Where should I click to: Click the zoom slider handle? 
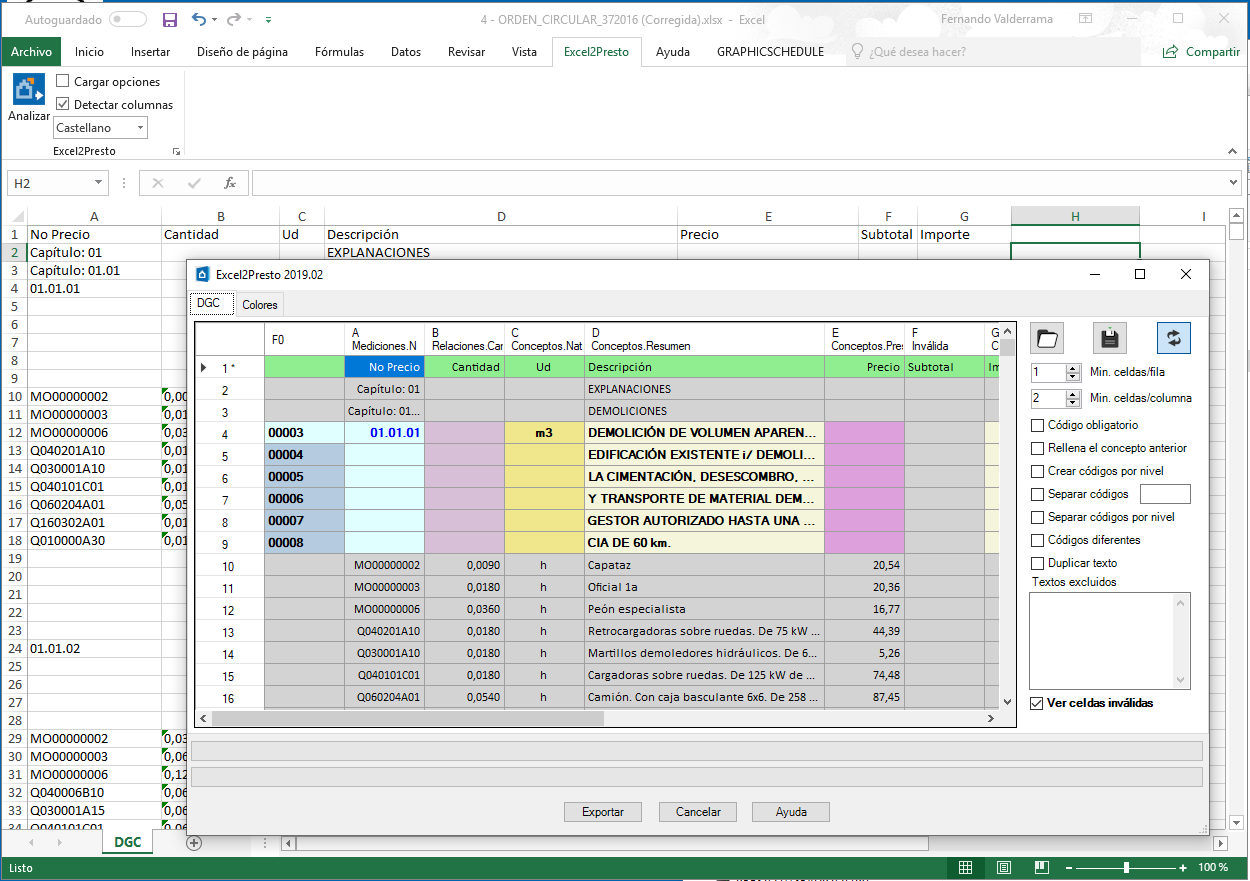[x=1127, y=867]
